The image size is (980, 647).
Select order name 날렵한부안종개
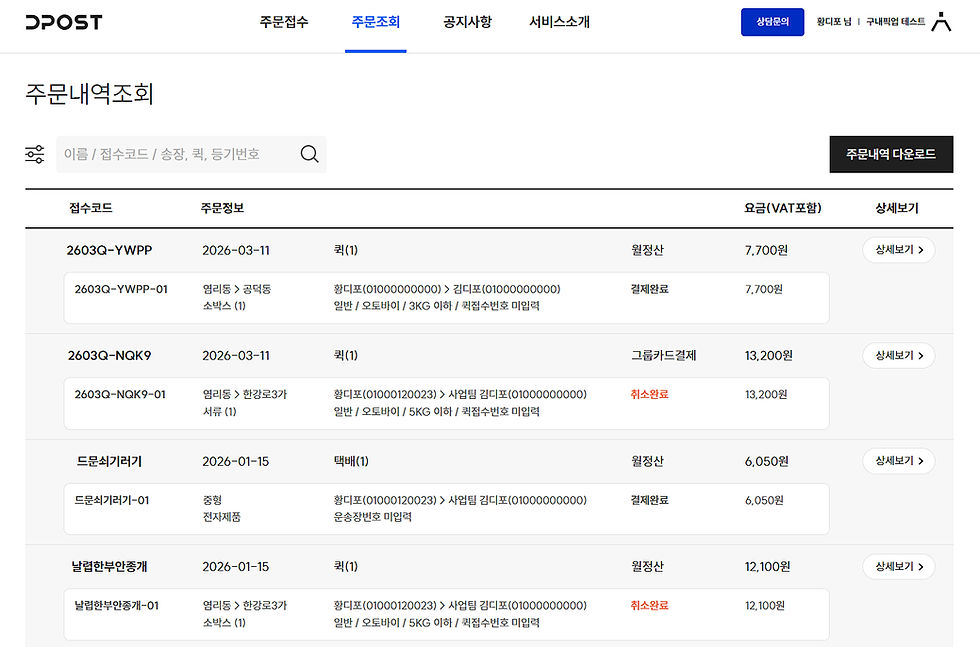(109, 566)
